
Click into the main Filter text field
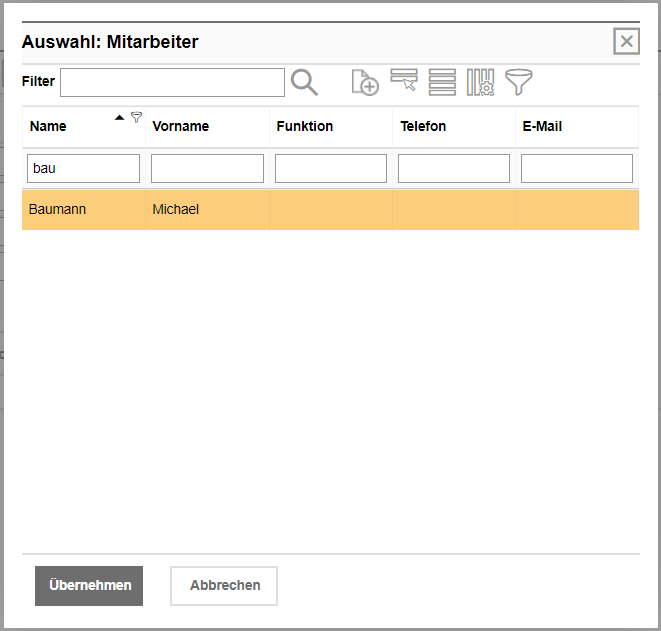172,82
